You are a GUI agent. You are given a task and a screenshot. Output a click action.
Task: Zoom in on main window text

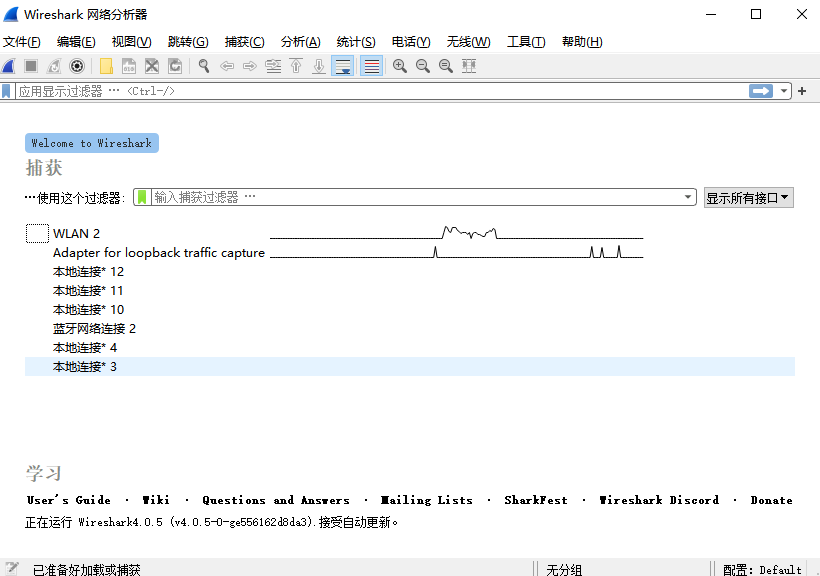point(400,66)
